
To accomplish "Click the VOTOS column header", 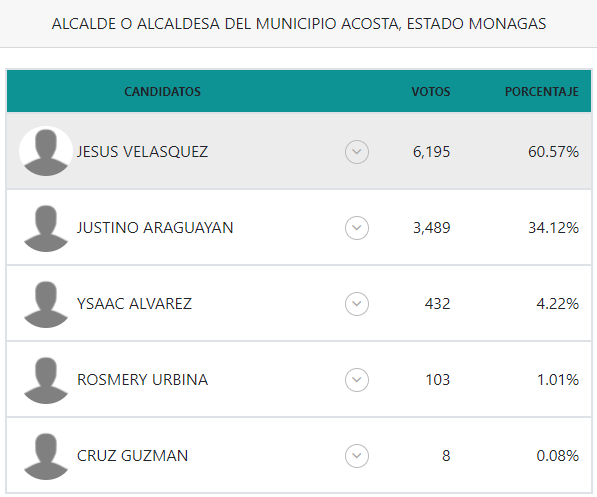I will point(431,92).
